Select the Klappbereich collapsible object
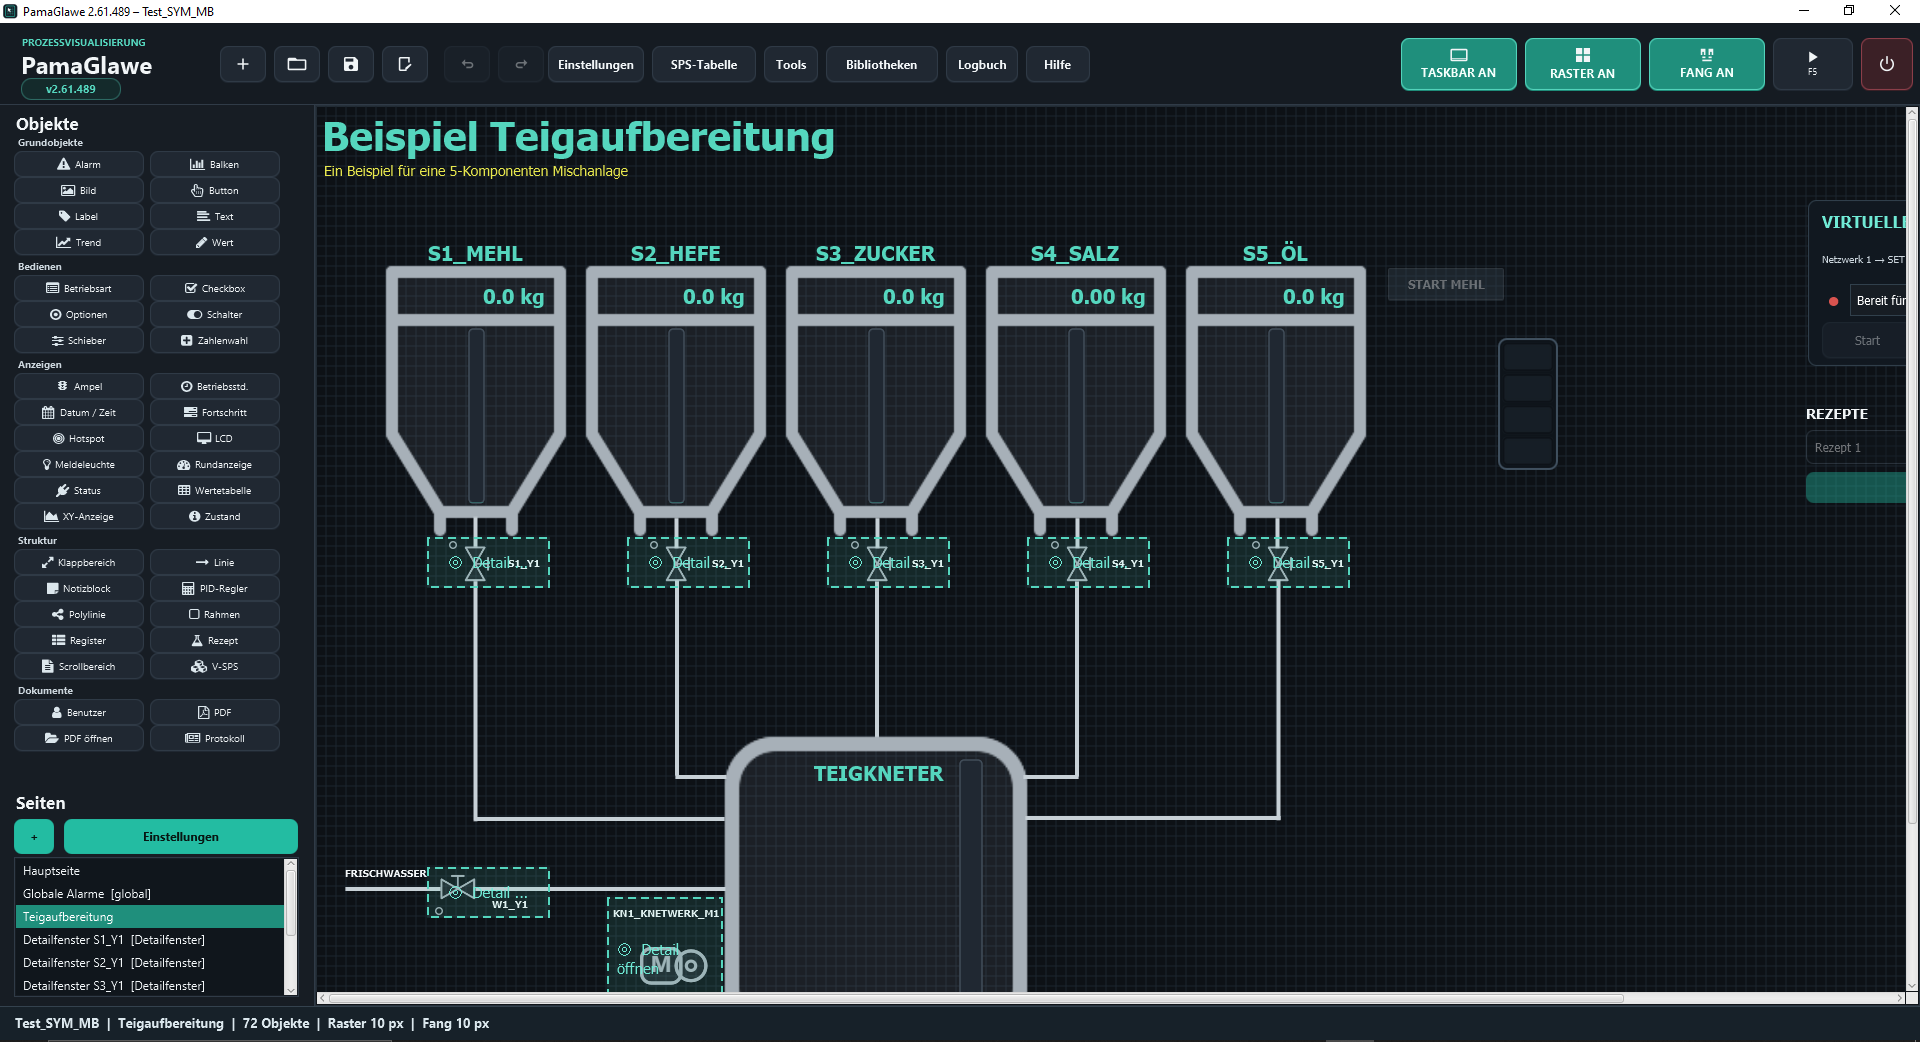Screen dimensions: 1920x1042 pyautogui.click(x=79, y=562)
